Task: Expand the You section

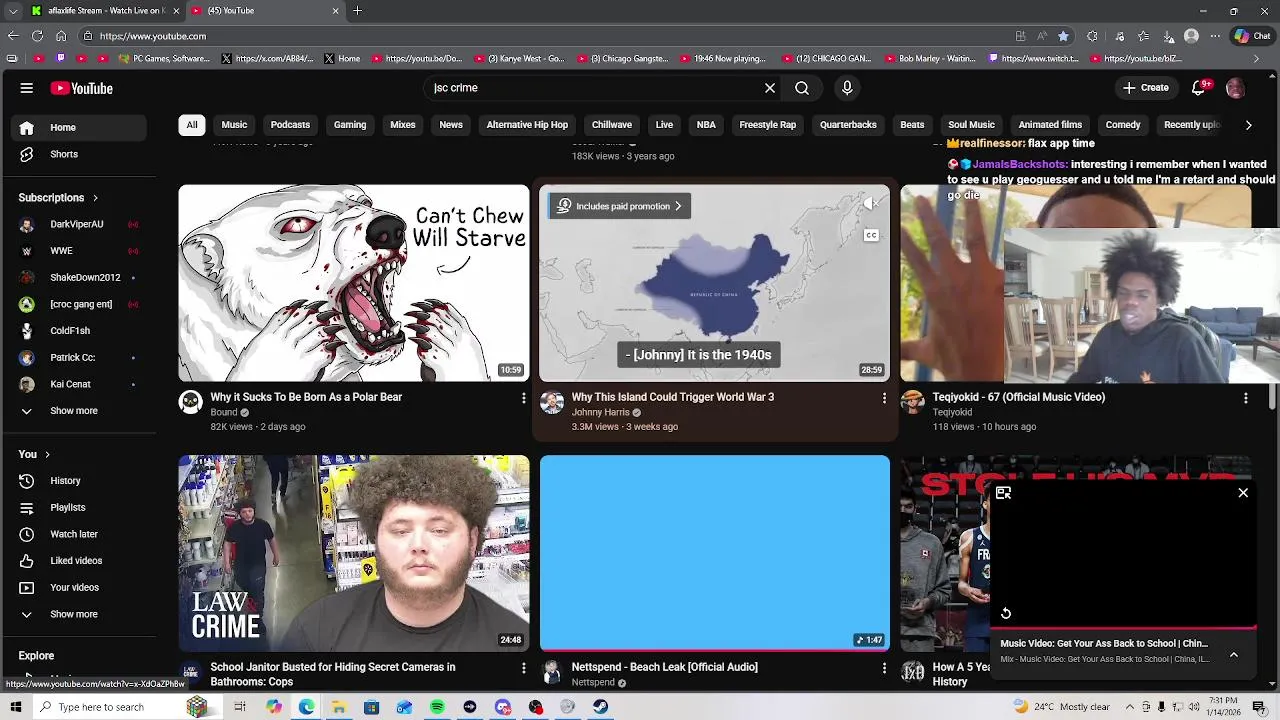Action: (x=34, y=454)
